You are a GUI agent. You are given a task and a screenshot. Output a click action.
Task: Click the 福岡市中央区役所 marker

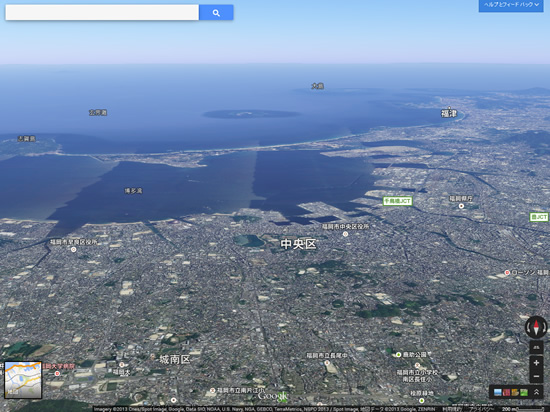point(345,234)
